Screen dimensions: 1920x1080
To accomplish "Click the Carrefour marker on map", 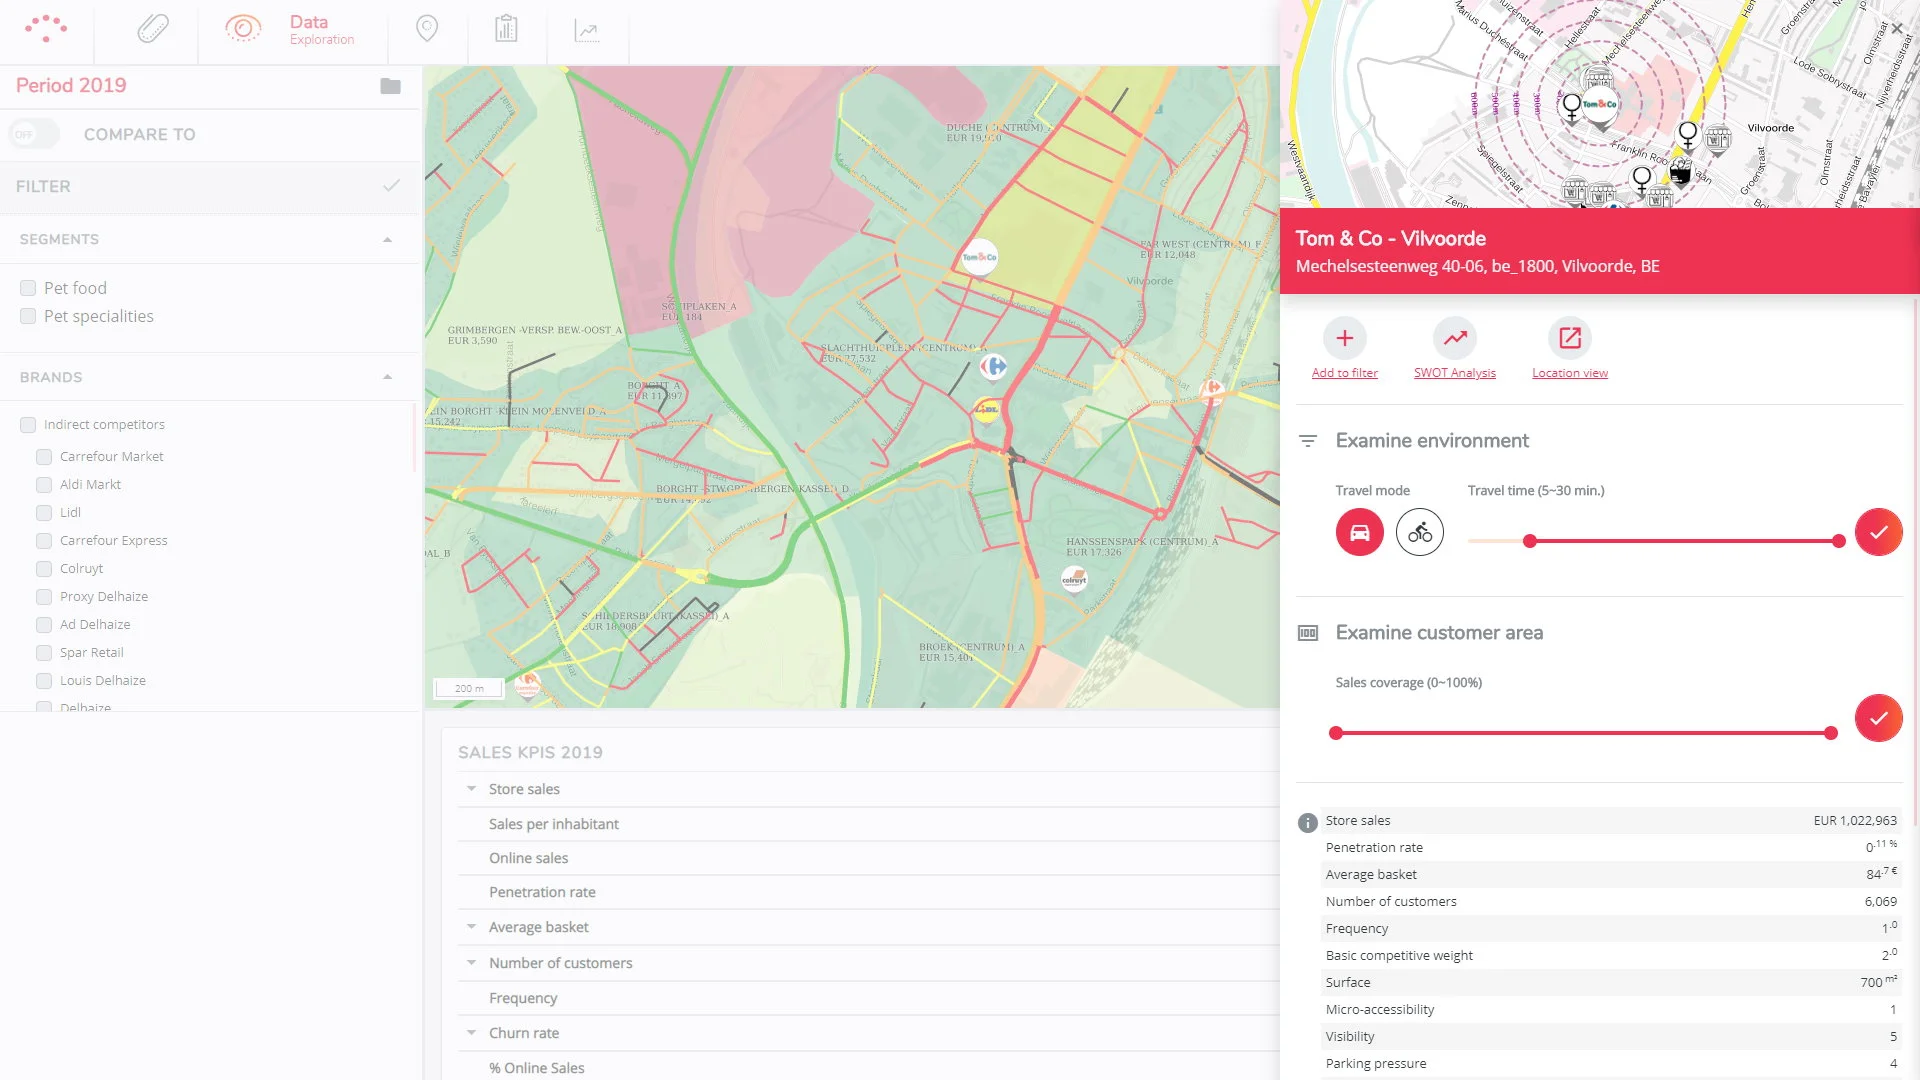I will click(993, 367).
